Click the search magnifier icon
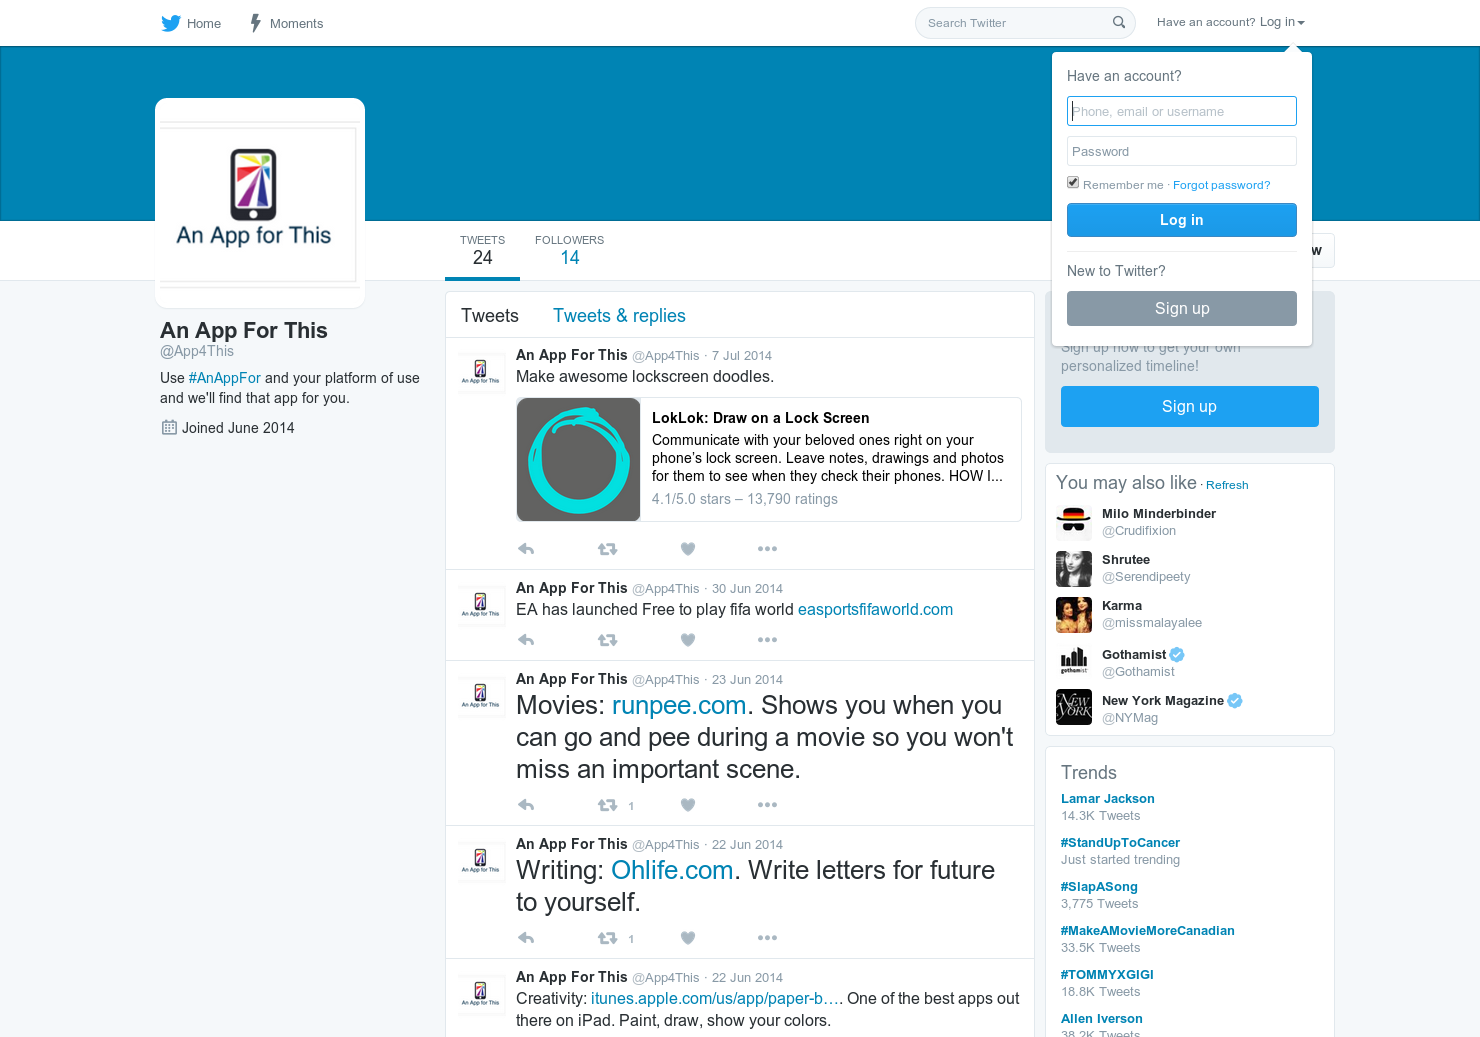The image size is (1480, 1037). pos(1119,22)
